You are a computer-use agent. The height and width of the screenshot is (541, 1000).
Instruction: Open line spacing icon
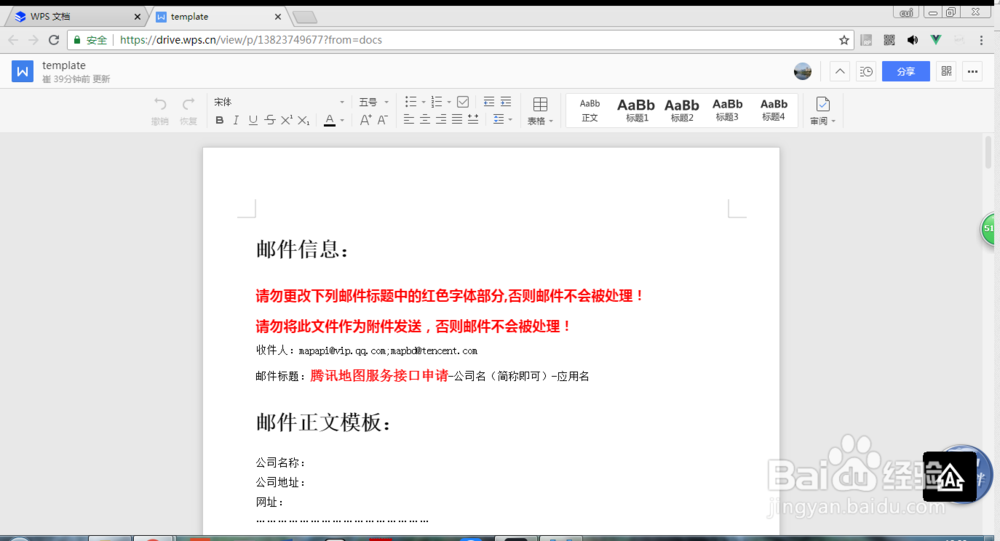tap(499, 119)
